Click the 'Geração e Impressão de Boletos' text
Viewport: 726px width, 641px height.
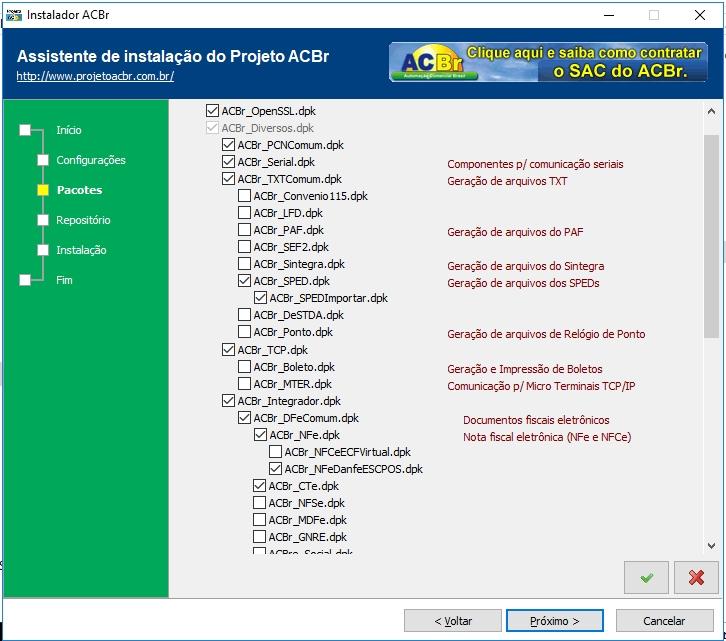pyautogui.click(x=525, y=369)
